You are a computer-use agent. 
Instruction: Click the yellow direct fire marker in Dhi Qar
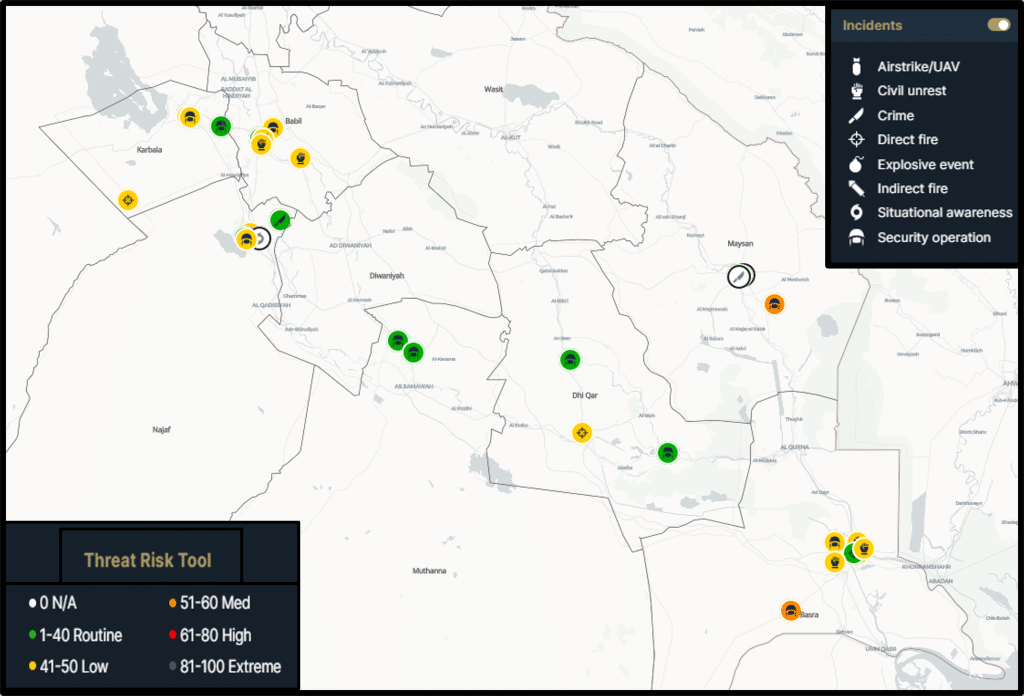point(582,432)
